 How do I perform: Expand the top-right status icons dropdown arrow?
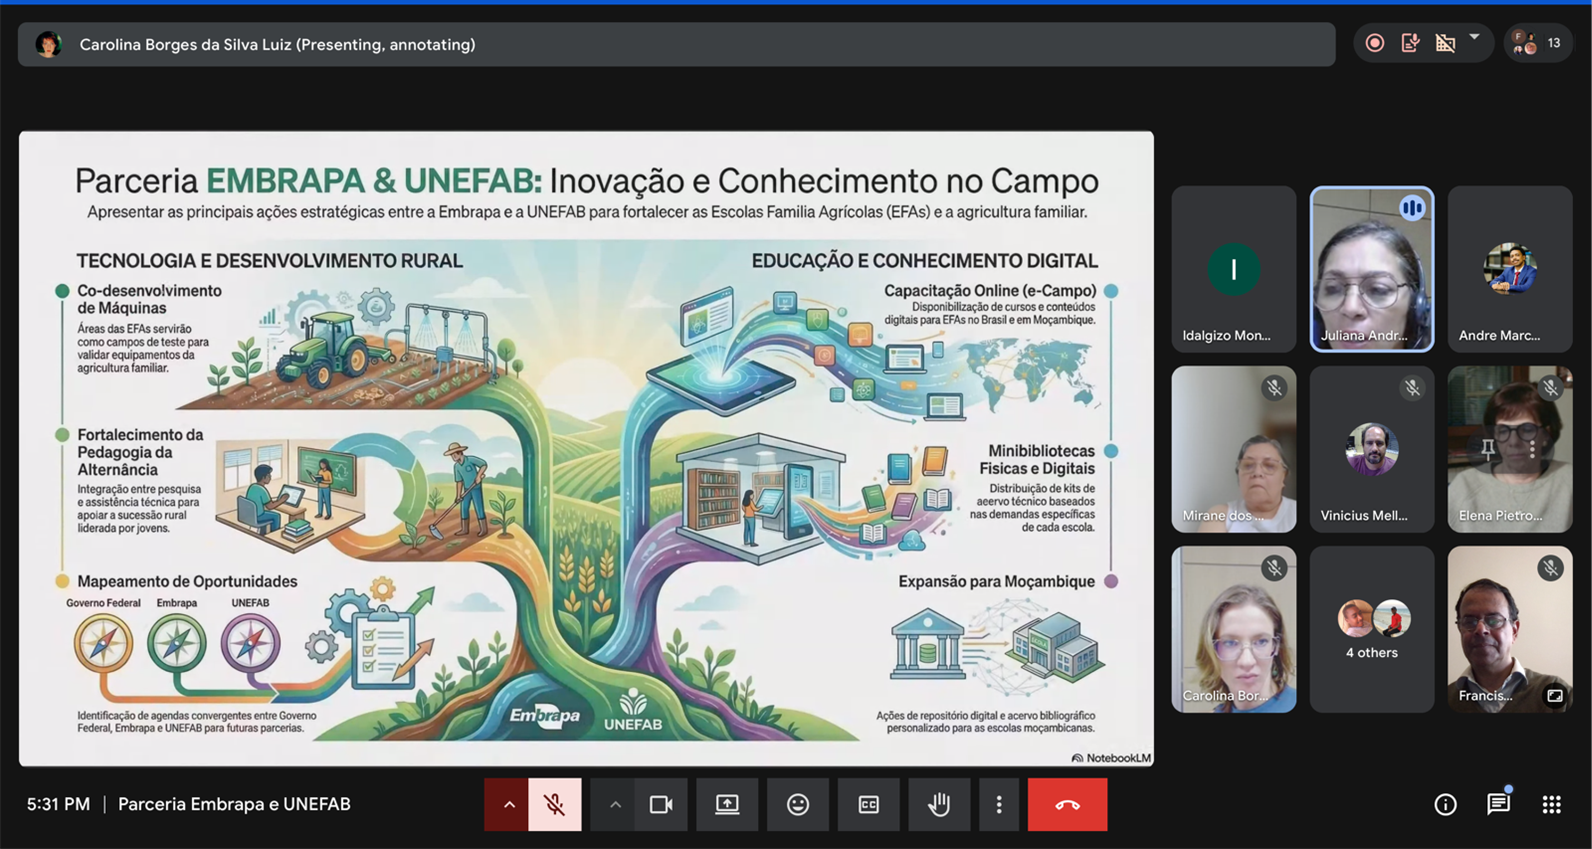(x=1474, y=38)
